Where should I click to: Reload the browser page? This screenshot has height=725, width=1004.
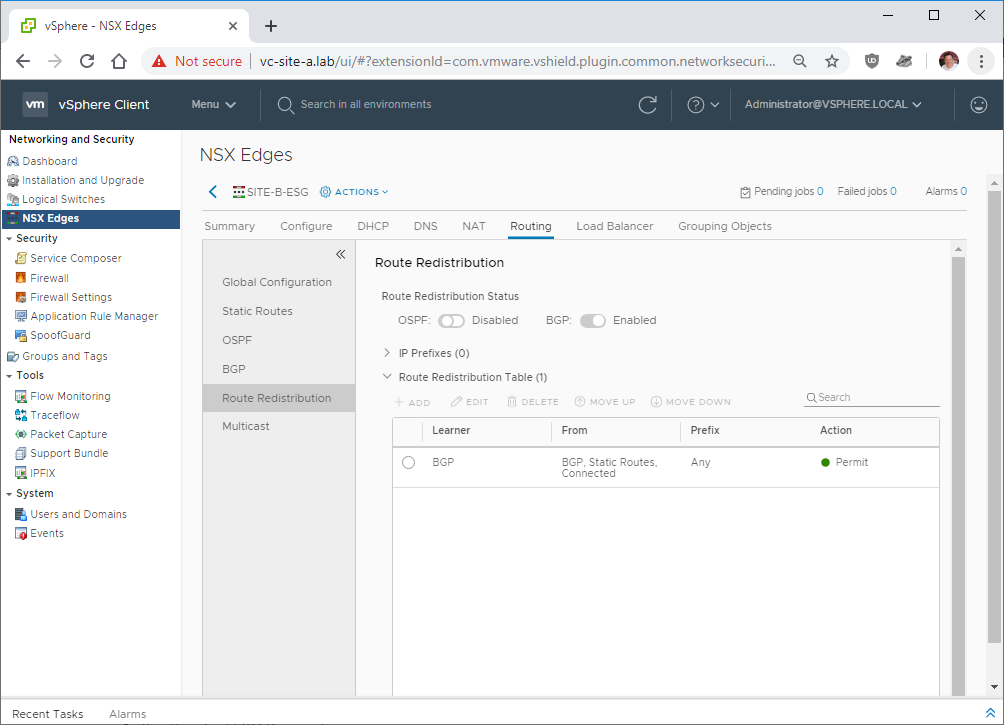[x=87, y=61]
